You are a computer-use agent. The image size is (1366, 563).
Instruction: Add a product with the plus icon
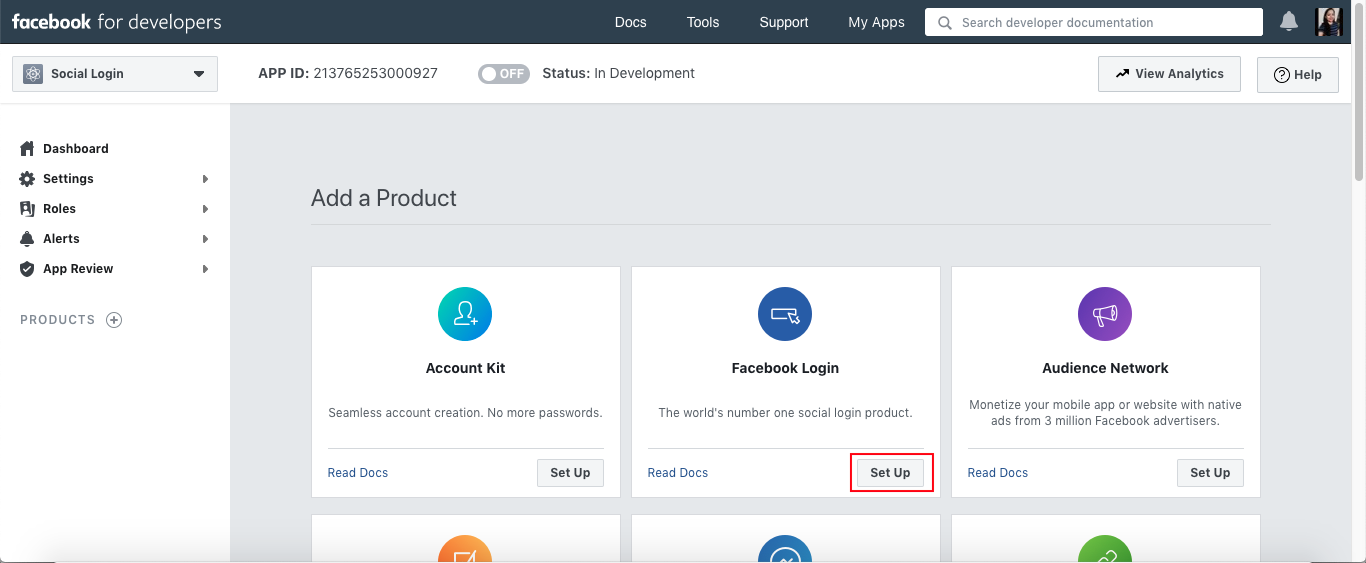(x=114, y=320)
